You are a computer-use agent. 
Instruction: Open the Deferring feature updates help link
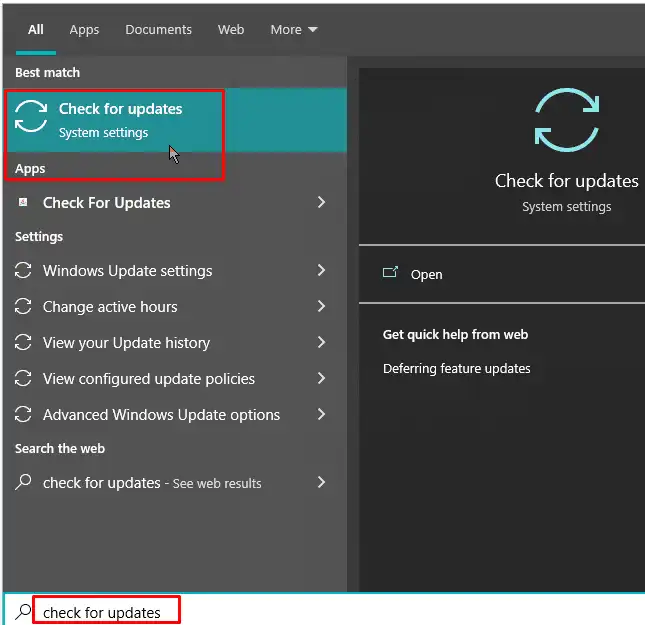click(456, 369)
